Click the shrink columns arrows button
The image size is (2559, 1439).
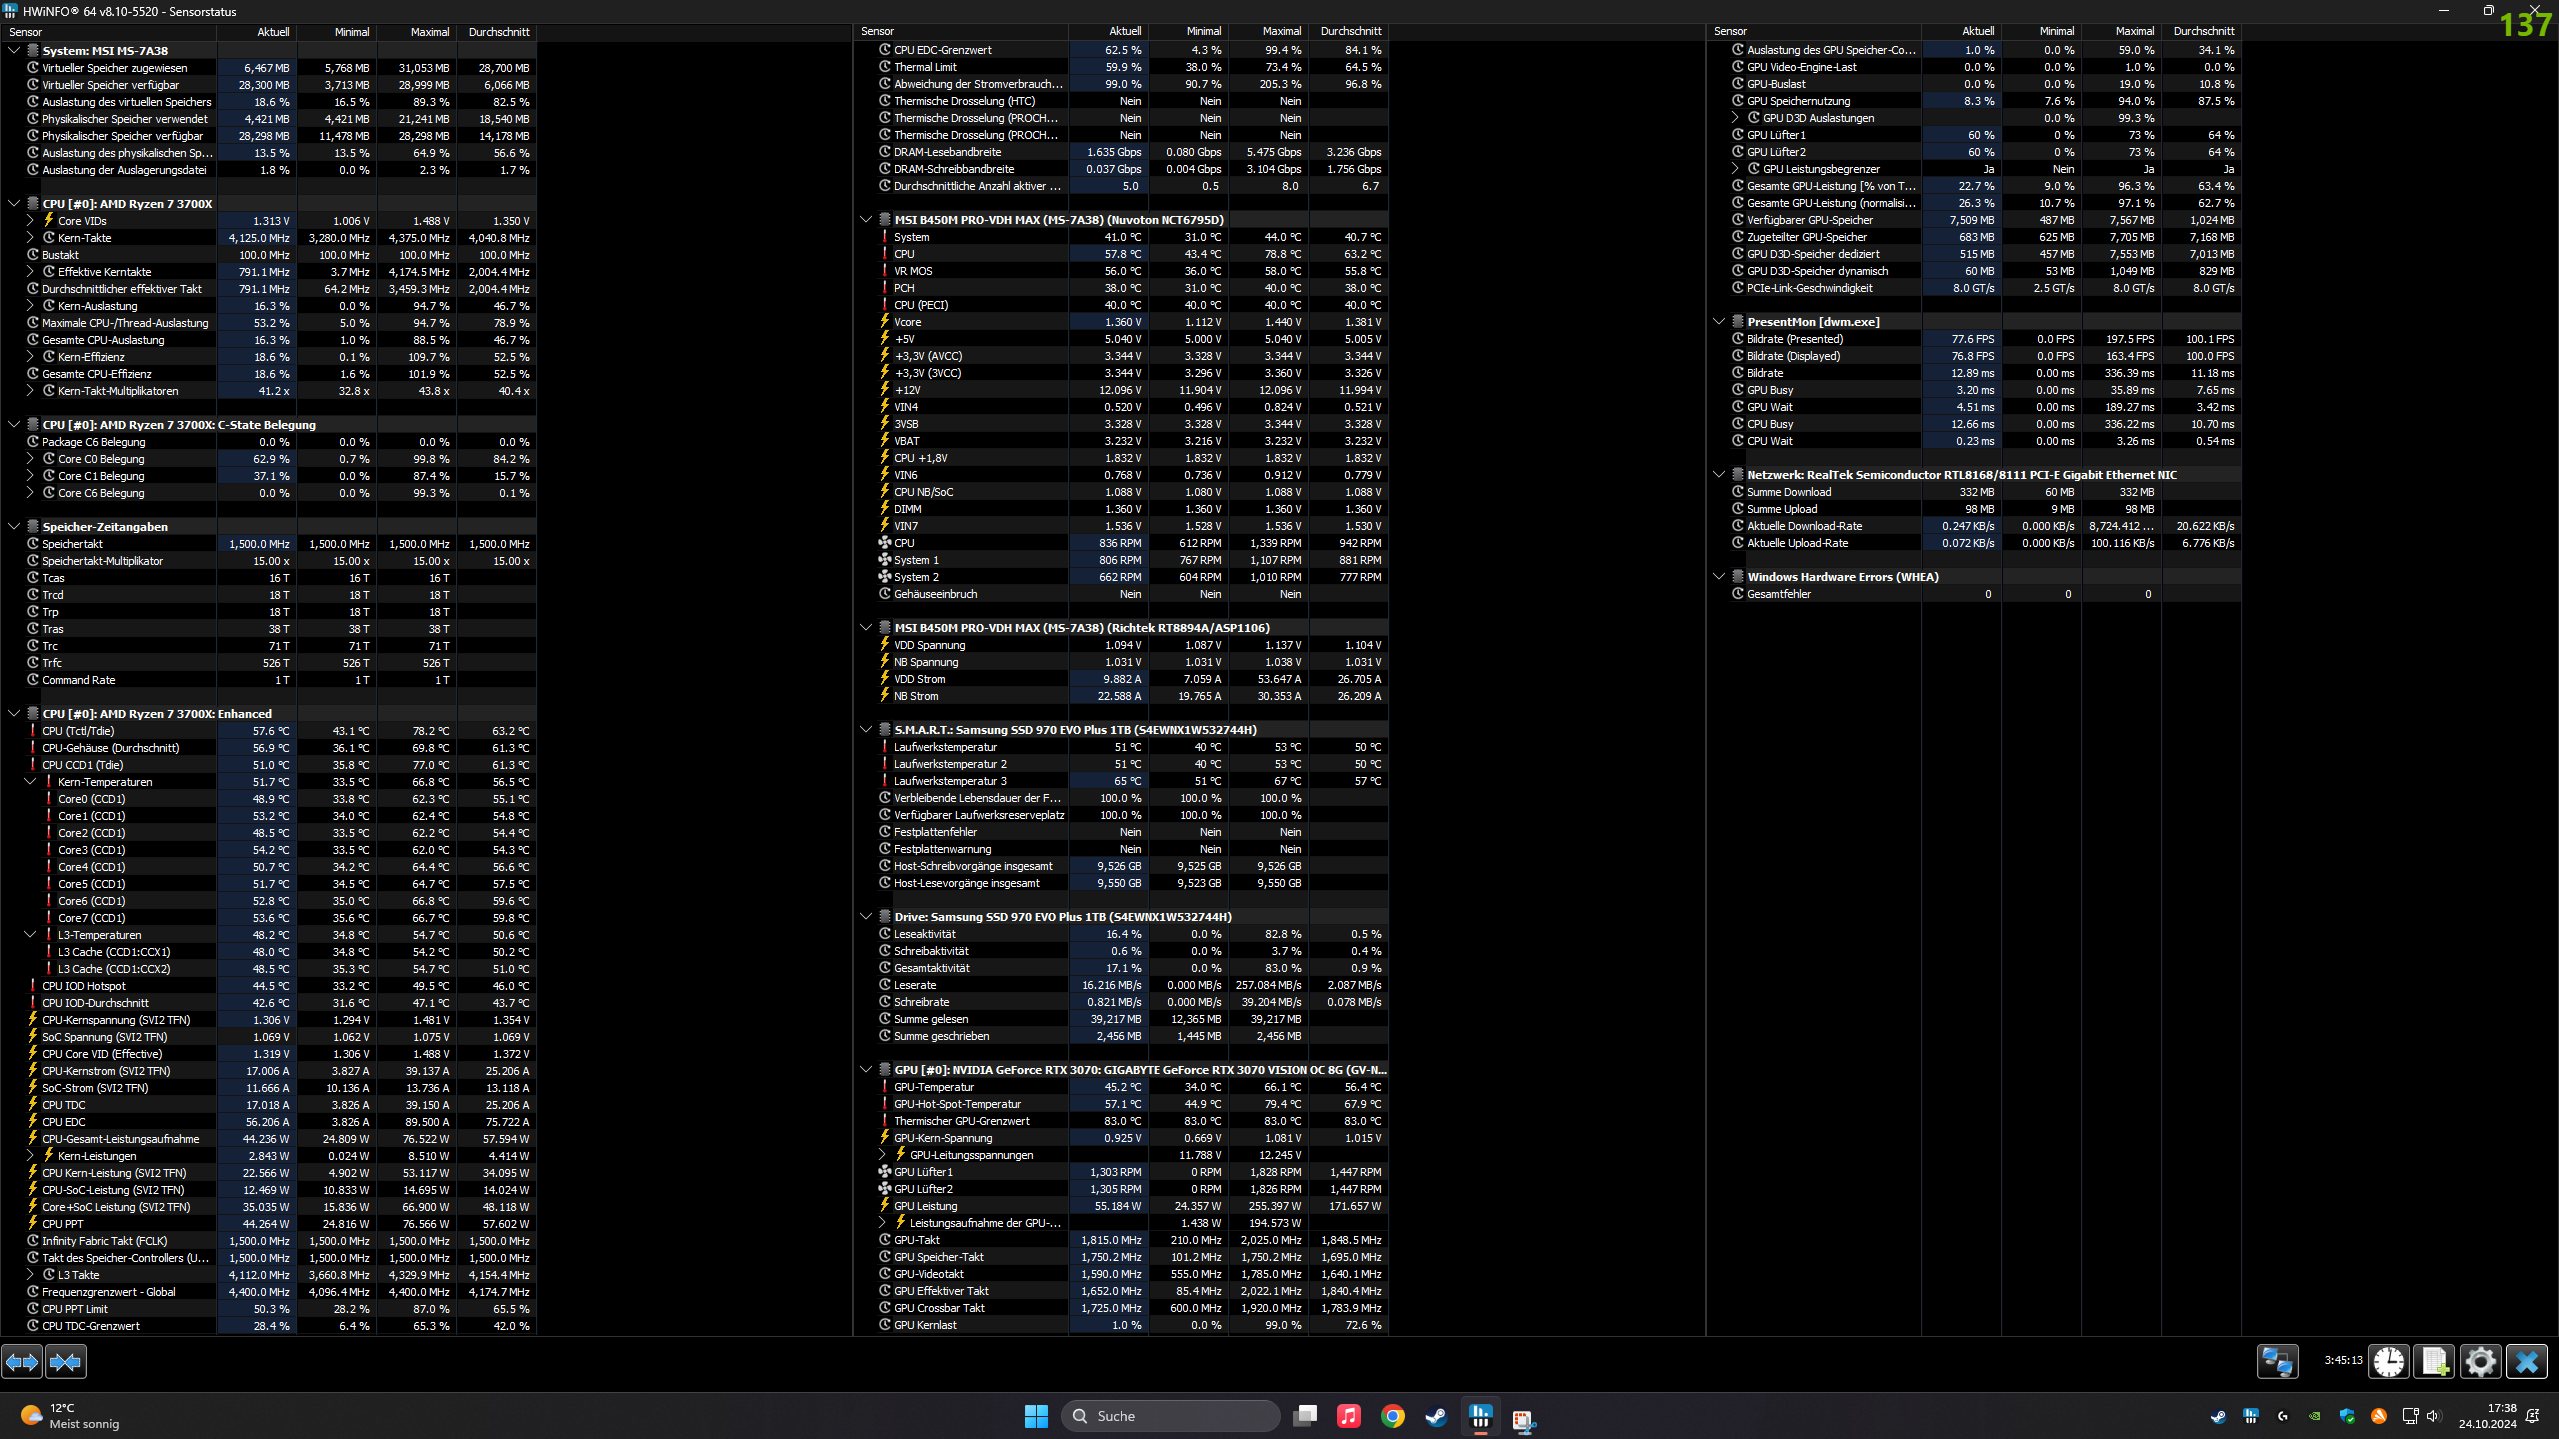click(66, 1361)
